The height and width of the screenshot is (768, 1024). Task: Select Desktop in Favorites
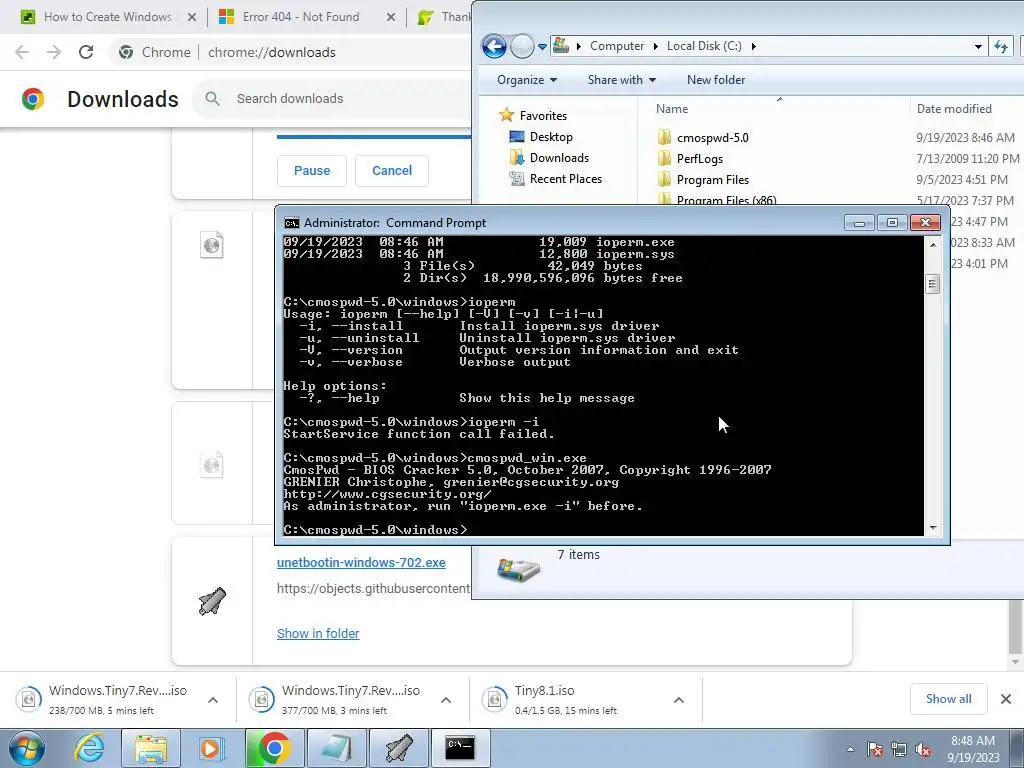[551, 136]
